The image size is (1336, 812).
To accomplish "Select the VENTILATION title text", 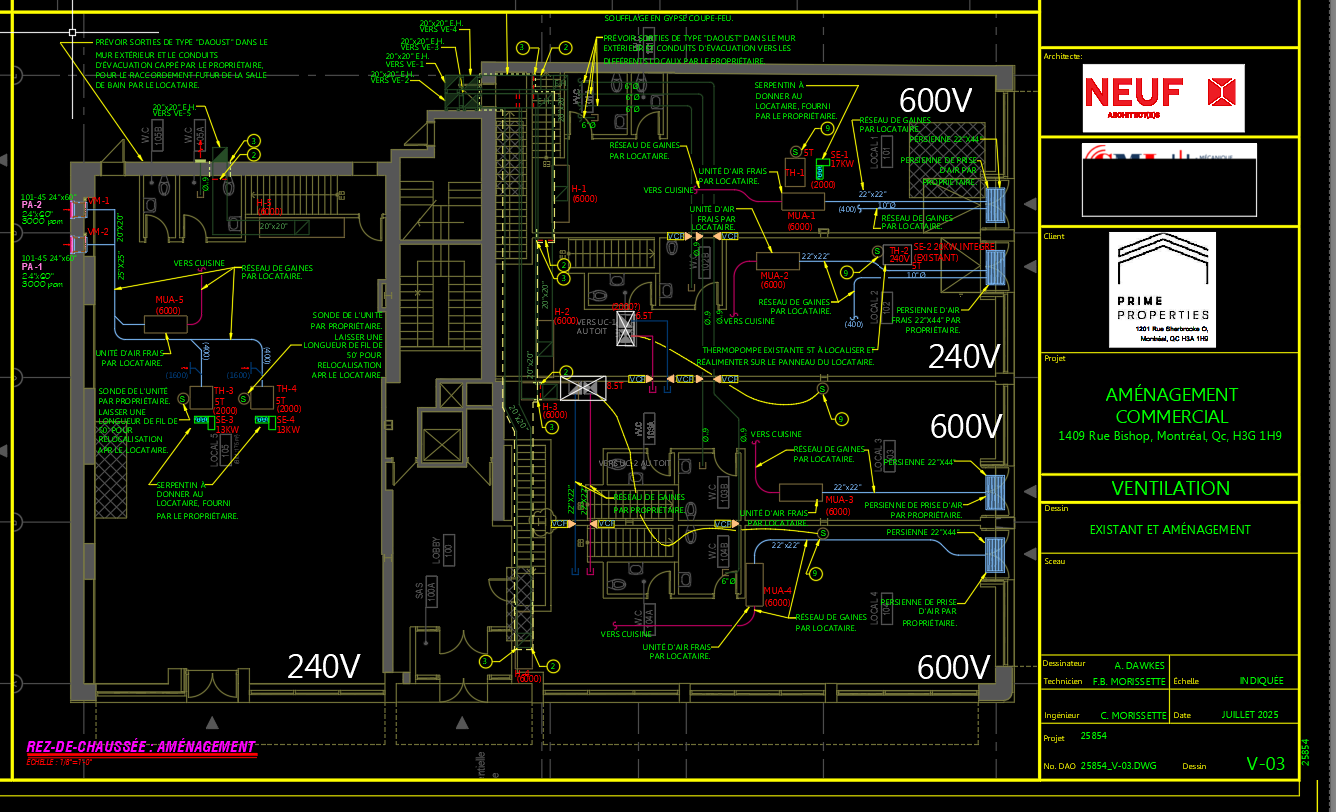I will click(x=1170, y=488).
